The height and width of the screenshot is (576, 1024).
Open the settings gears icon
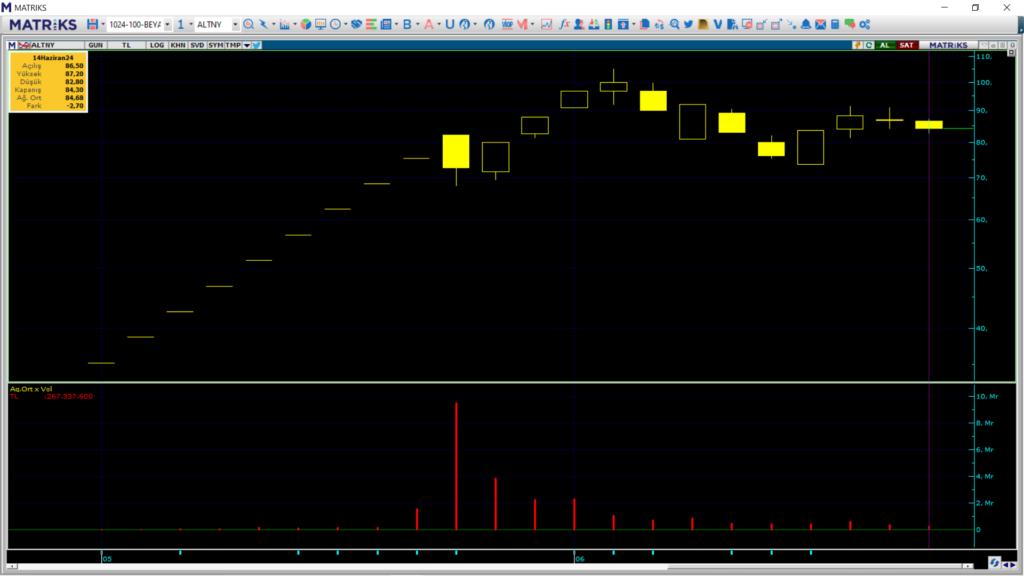pyautogui.click(x=865, y=24)
